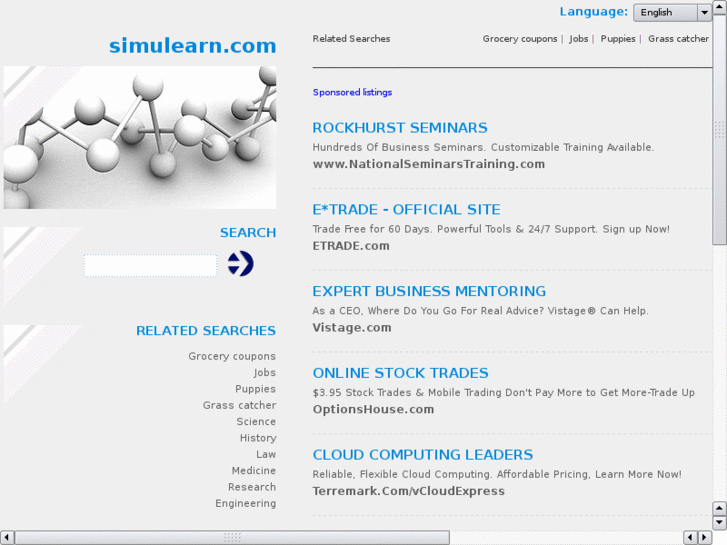Visit the Vistage.com link
Screen dimensions: 727x545
tap(351, 327)
